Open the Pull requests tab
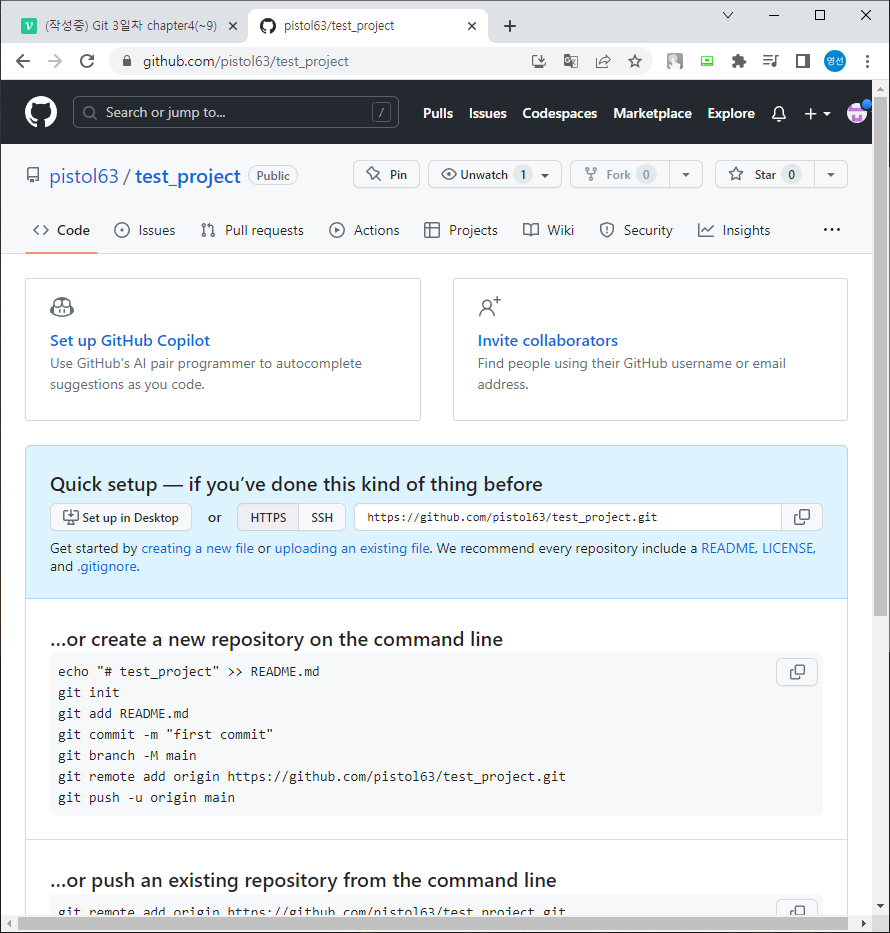The width and height of the screenshot is (890, 933). [x=252, y=230]
